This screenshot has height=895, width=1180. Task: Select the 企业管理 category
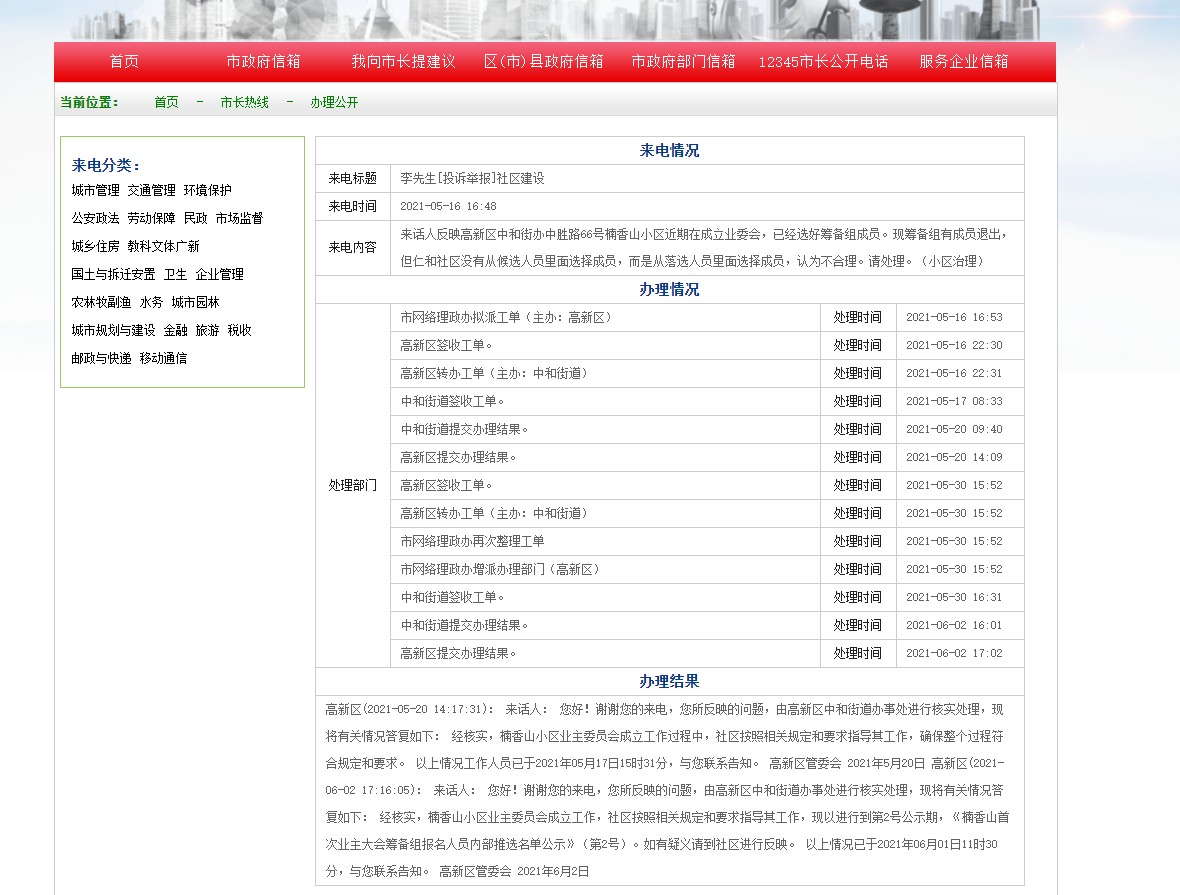coord(220,274)
